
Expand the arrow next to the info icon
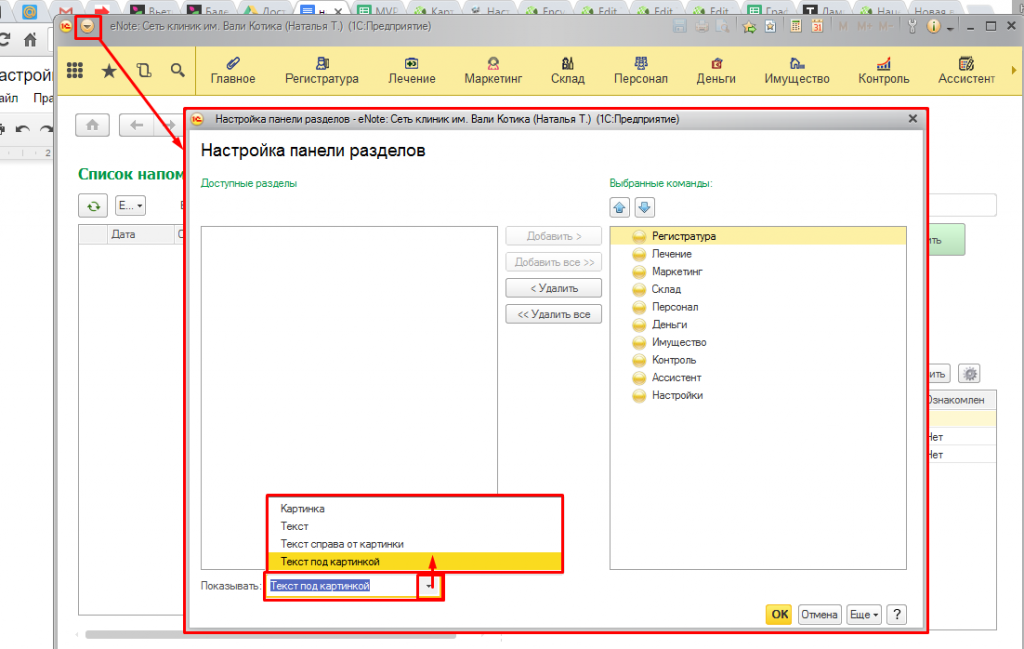click(950, 29)
